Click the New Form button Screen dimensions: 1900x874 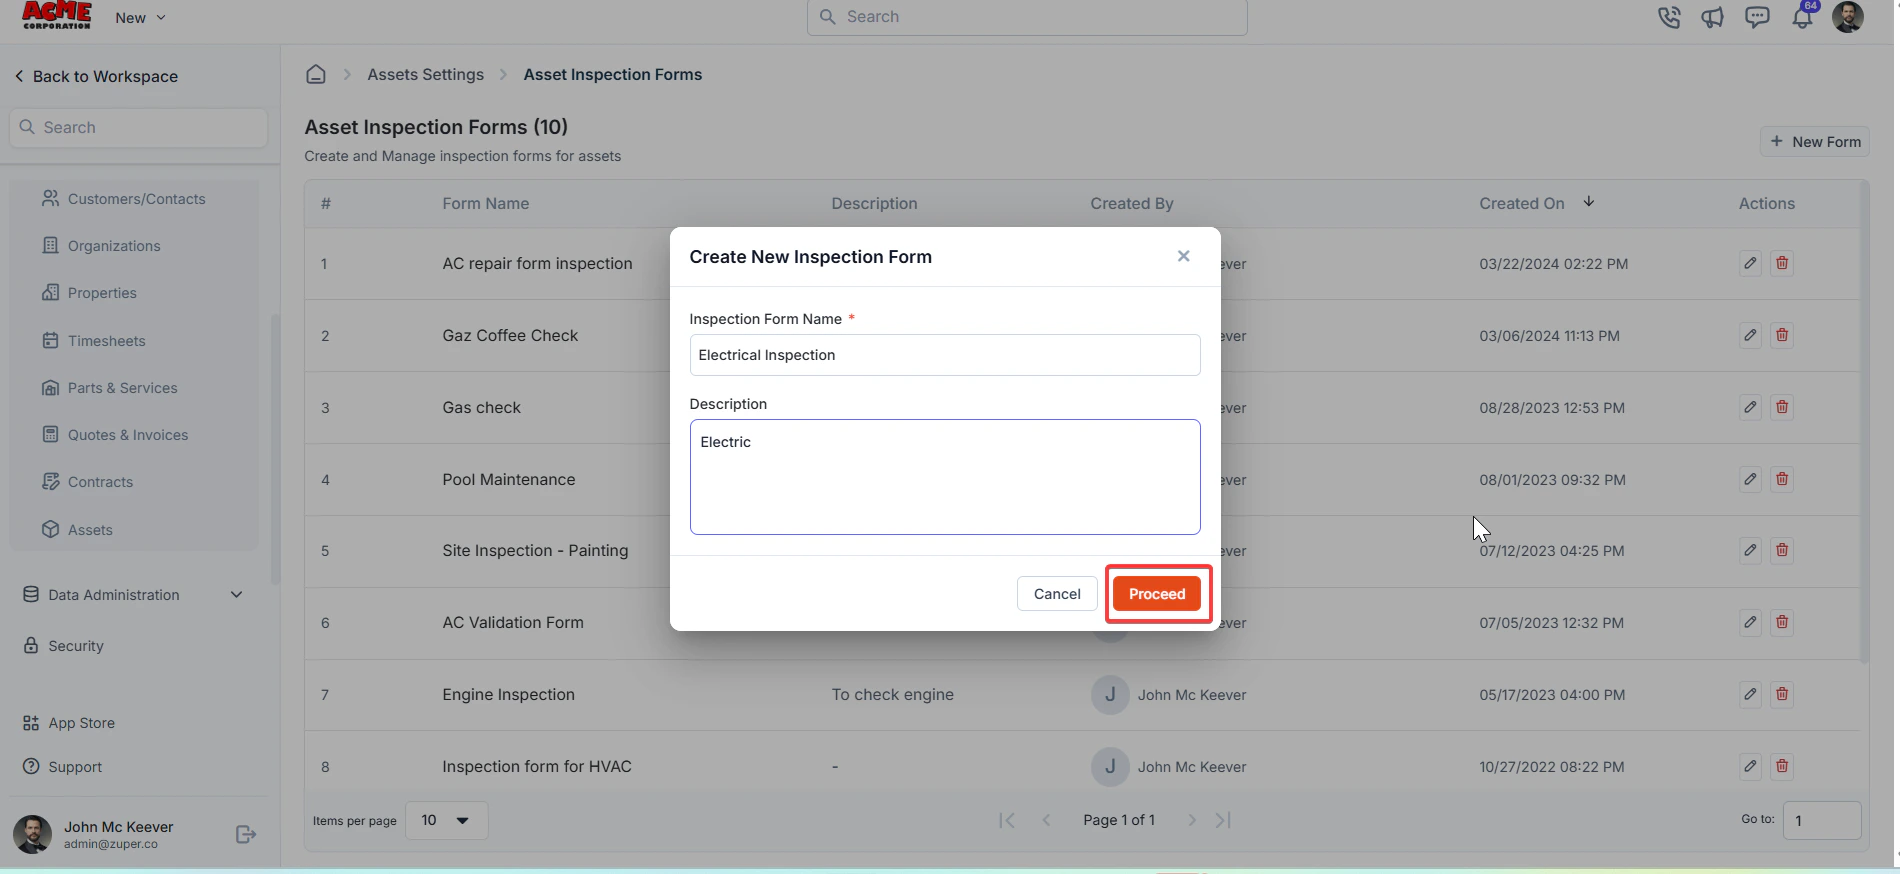point(1815,142)
